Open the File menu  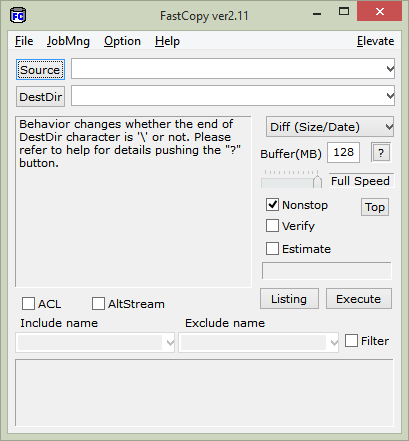click(24, 41)
